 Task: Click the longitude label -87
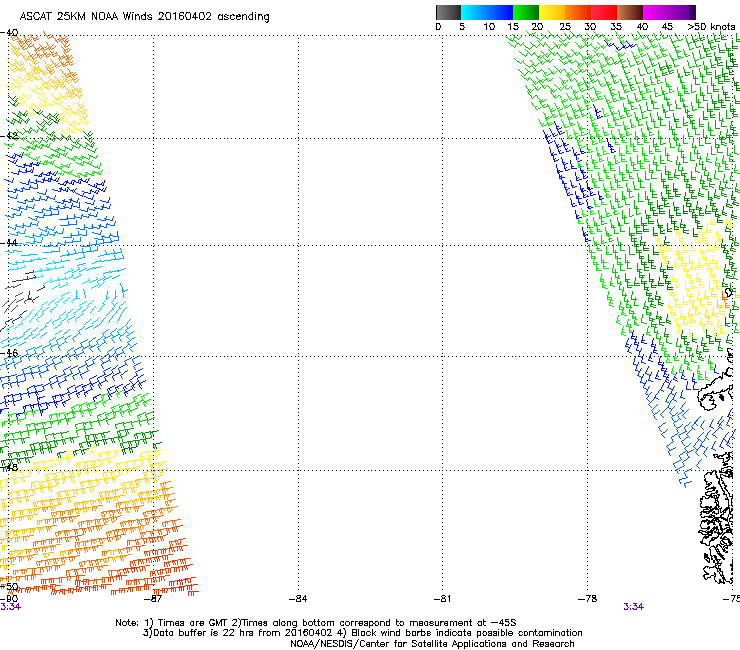[x=153, y=599]
